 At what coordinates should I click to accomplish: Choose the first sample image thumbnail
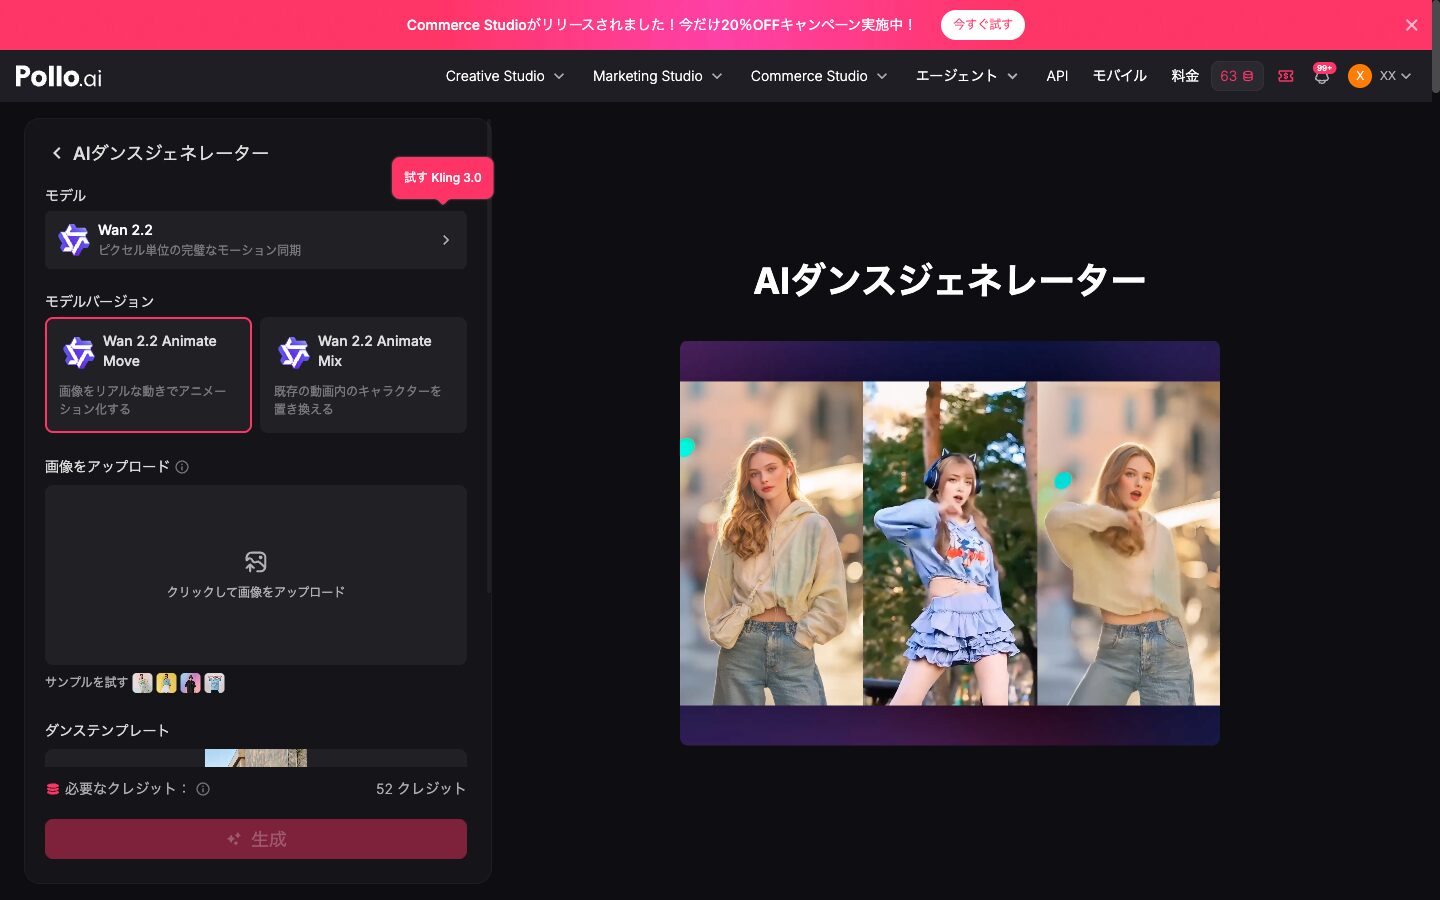142,683
